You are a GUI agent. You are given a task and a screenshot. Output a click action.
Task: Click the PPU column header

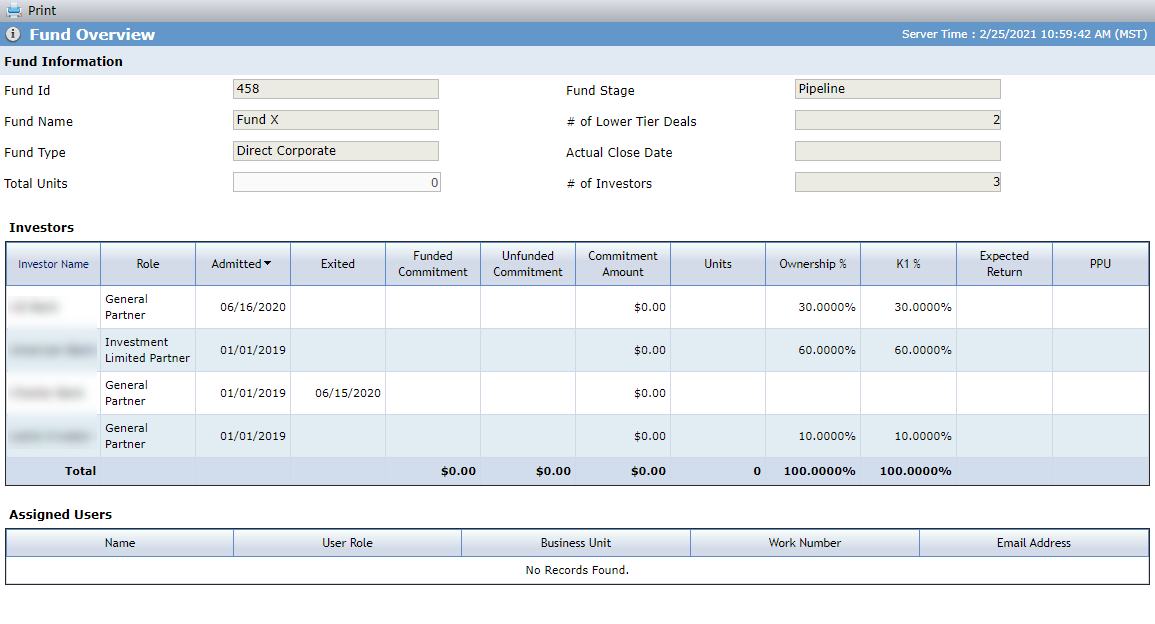pyautogui.click(x=1100, y=264)
